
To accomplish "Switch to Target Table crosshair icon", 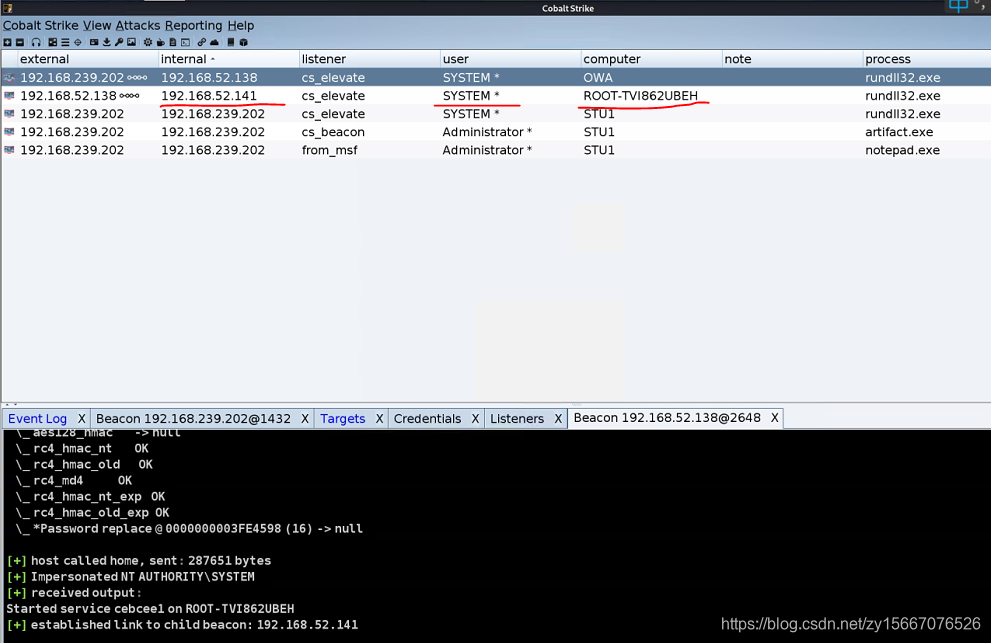I will (78, 42).
